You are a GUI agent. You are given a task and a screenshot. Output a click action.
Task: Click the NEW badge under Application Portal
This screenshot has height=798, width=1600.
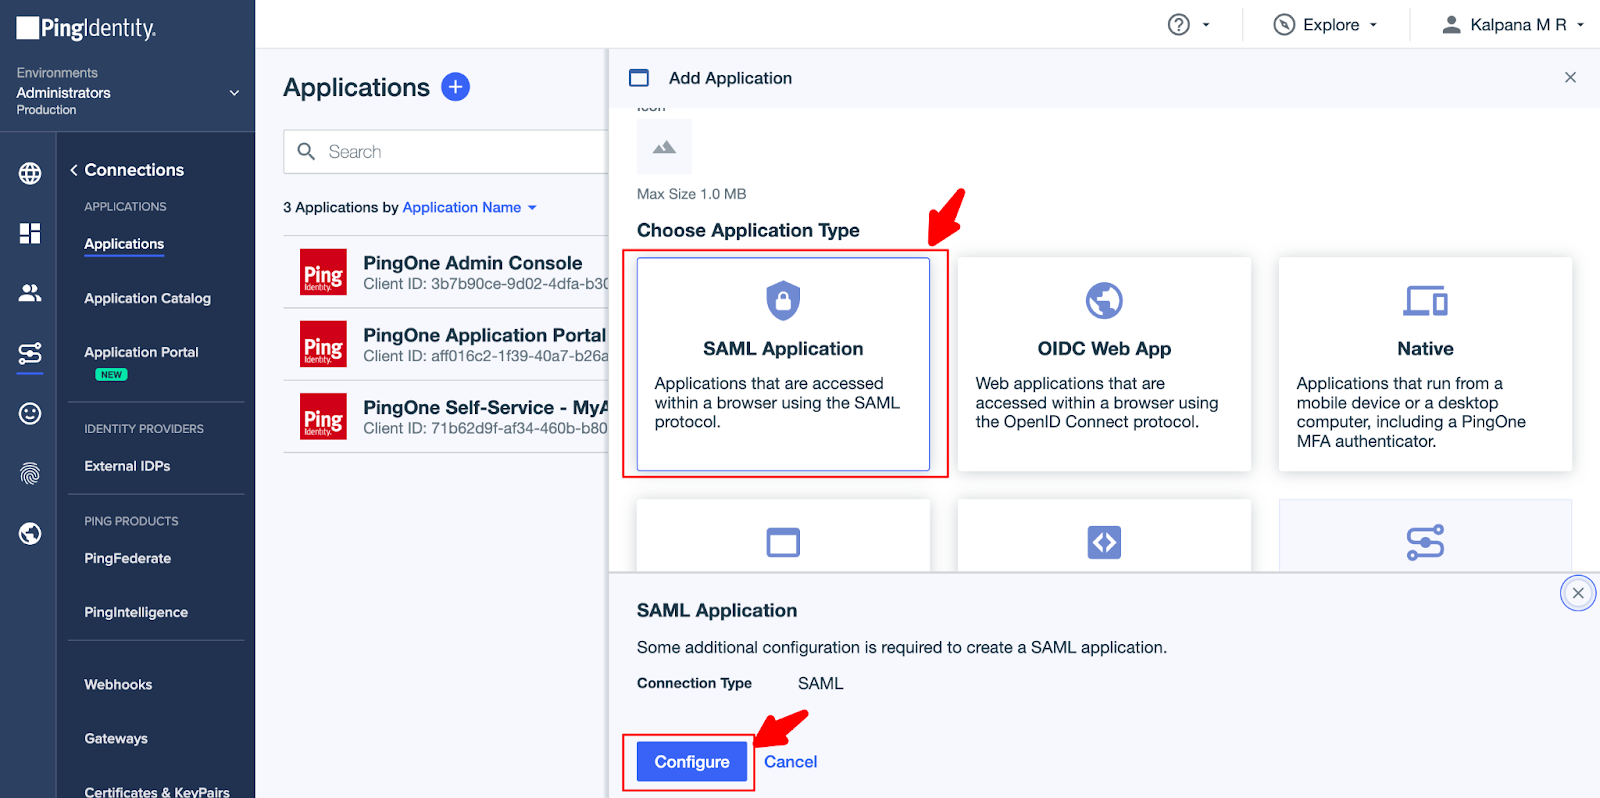(111, 375)
